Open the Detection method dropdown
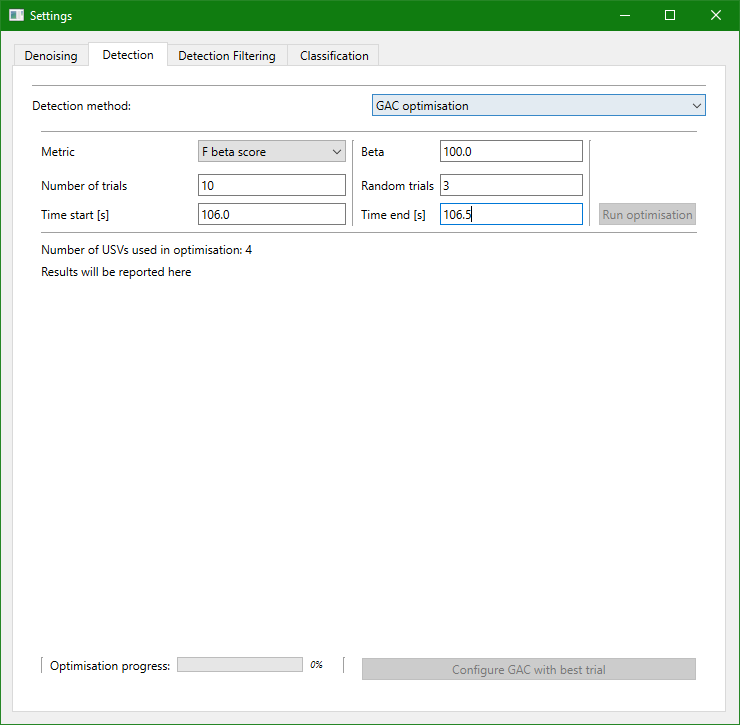The height and width of the screenshot is (725, 740). coord(538,105)
